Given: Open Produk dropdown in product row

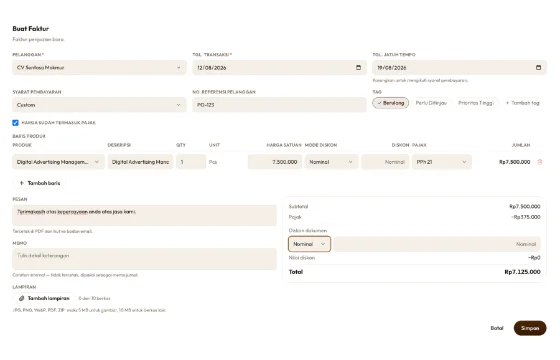Looking at the screenshot, I should [x=58, y=162].
